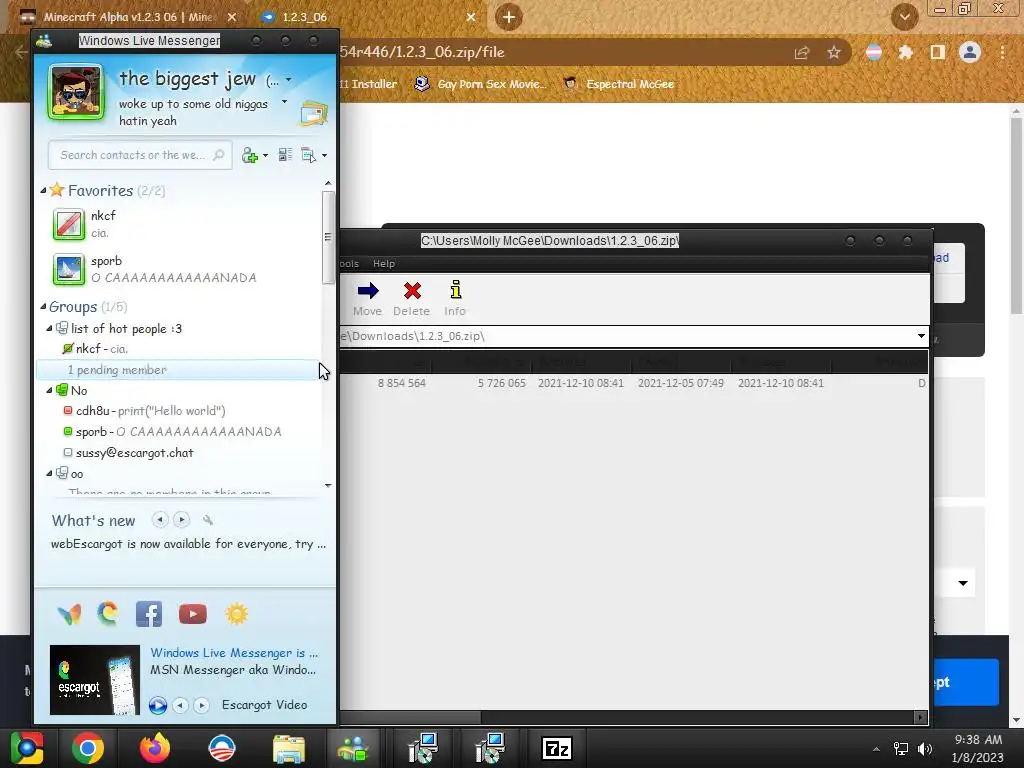This screenshot has width=1024, height=768.
Task: Select nkcf - cia. in the group list
Action: pyautogui.click(x=102, y=349)
